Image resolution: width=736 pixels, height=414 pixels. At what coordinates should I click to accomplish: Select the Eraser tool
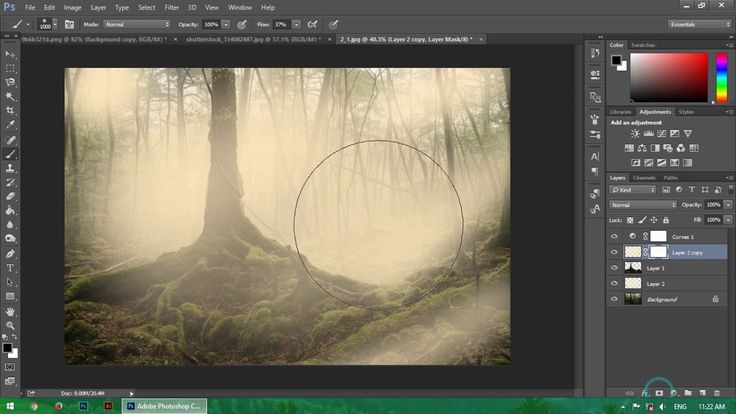click(x=10, y=196)
